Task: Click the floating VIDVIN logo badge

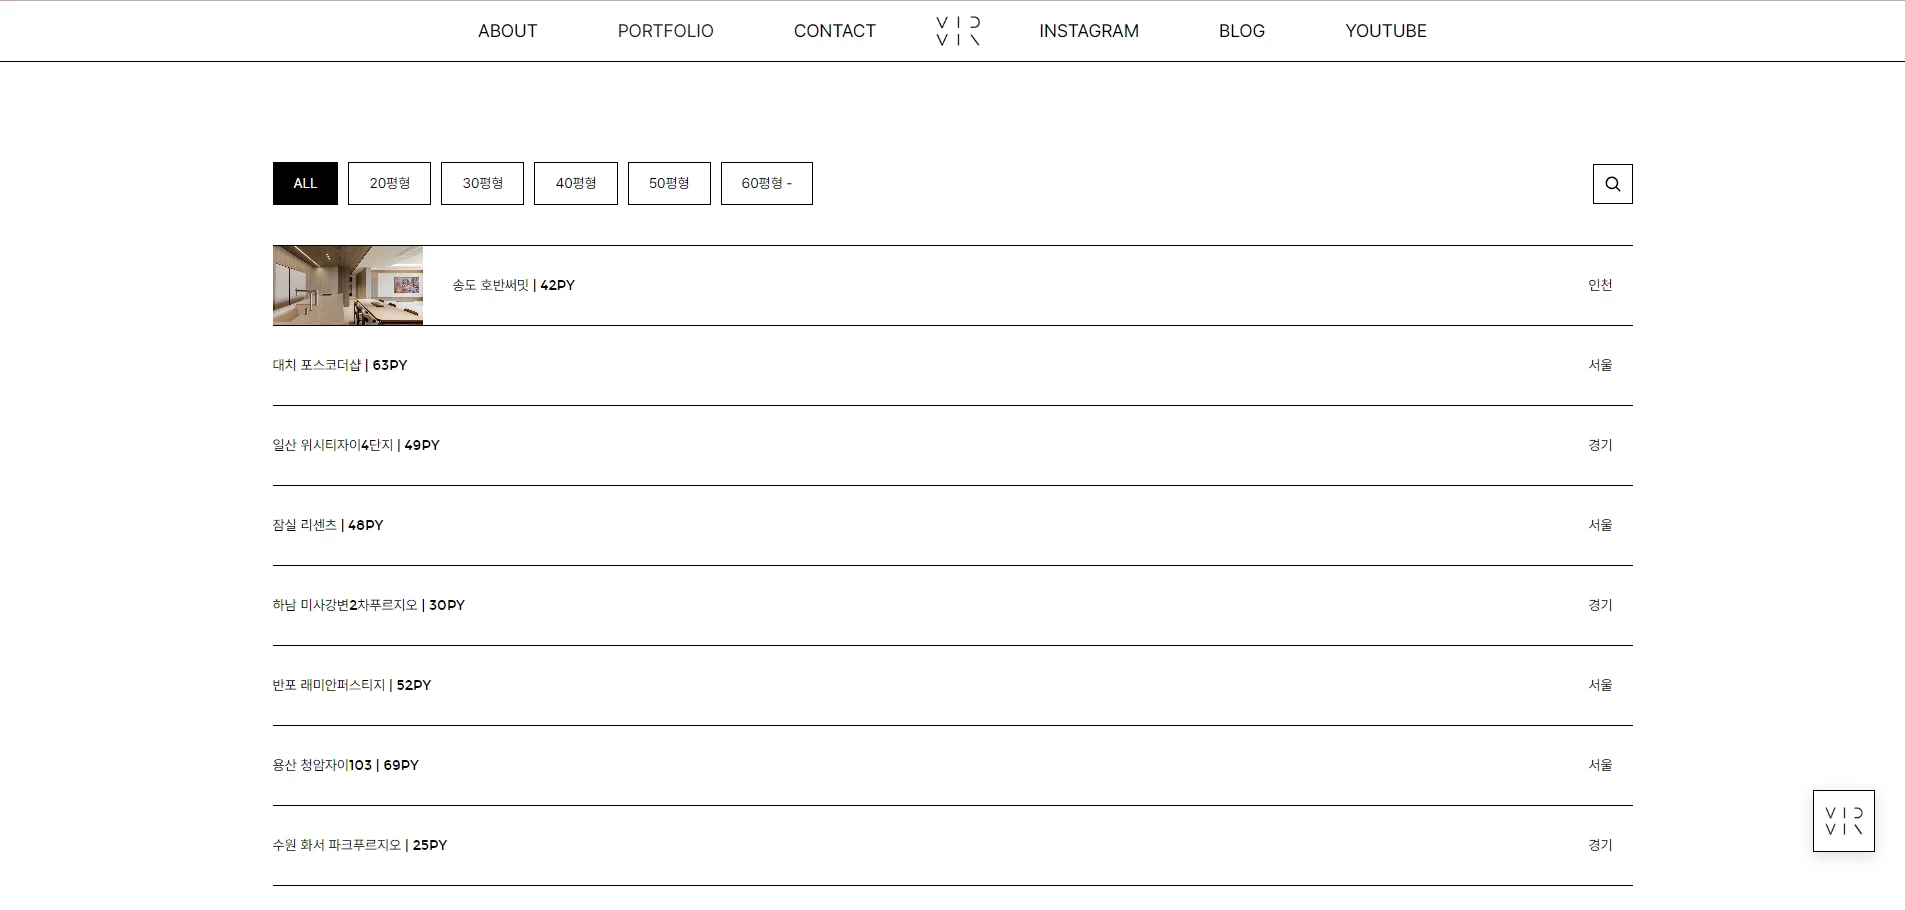Action: [1843, 821]
